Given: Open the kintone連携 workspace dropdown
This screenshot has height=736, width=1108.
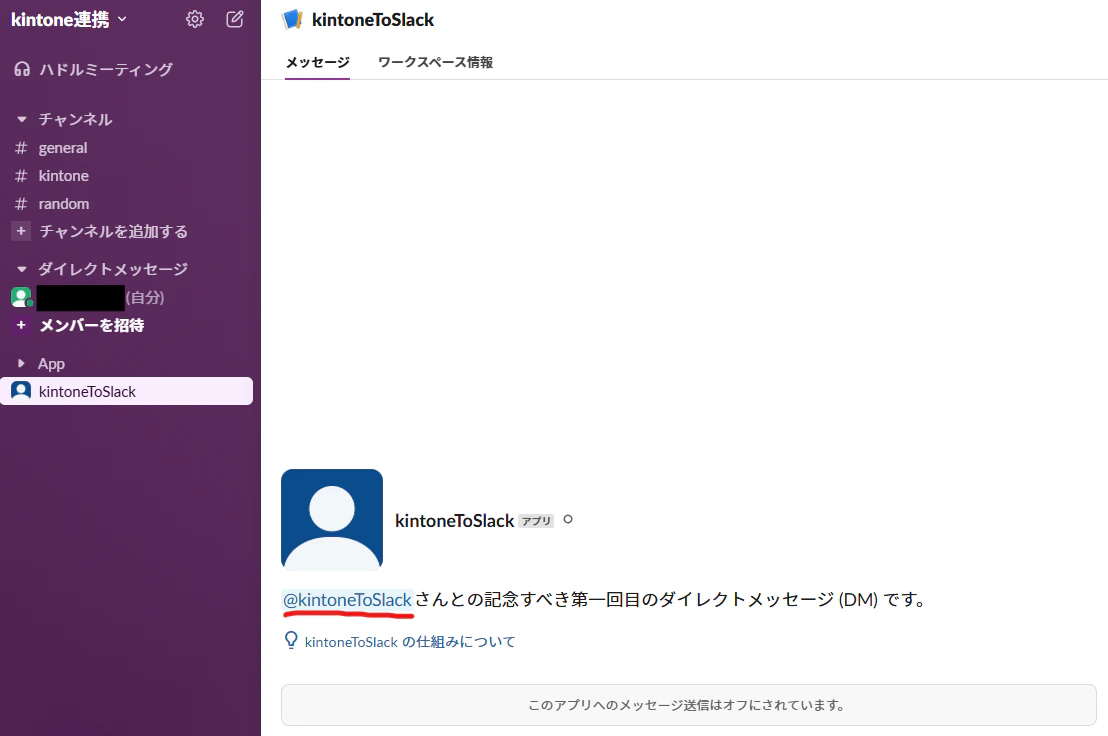Looking at the screenshot, I should tap(69, 19).
